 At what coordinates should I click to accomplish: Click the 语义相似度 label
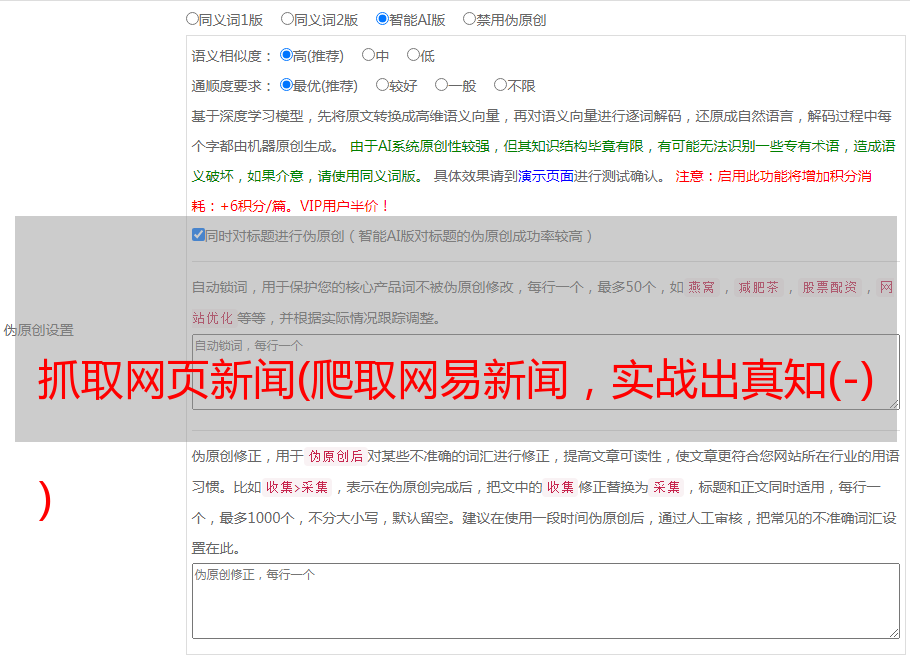pos(232,56)
